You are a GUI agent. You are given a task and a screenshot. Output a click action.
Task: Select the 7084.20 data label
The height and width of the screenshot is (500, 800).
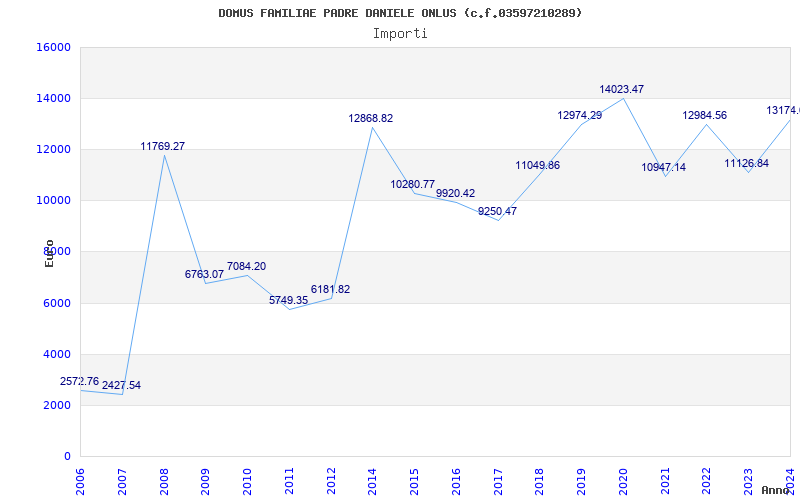coord(246,267)
